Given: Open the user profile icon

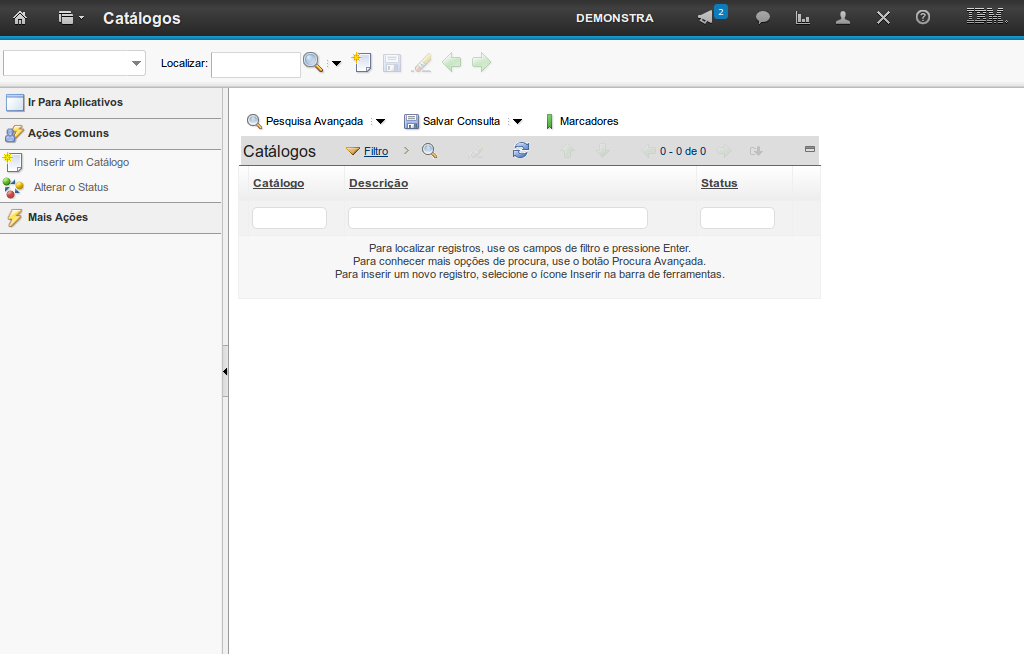Looking at the screenshot, I should (x=843, y=18).
